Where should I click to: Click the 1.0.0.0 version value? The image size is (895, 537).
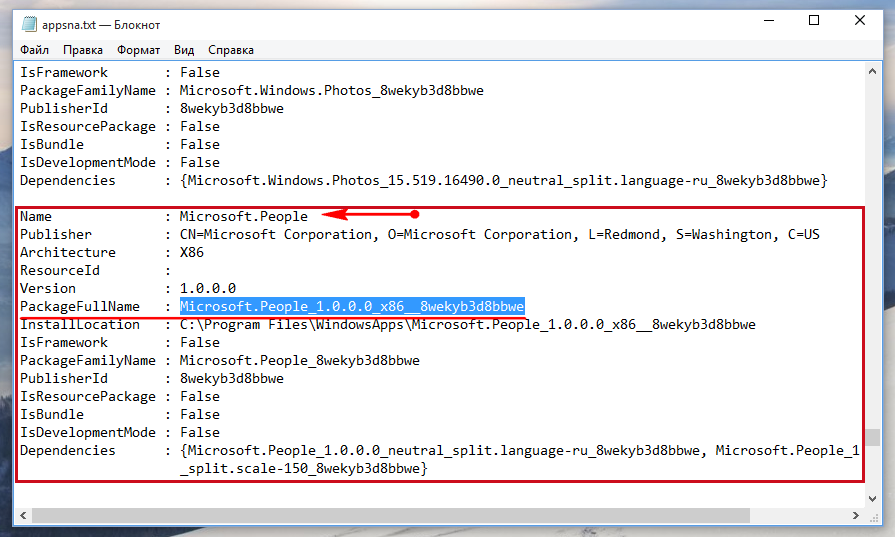click(x=208, y=288)
